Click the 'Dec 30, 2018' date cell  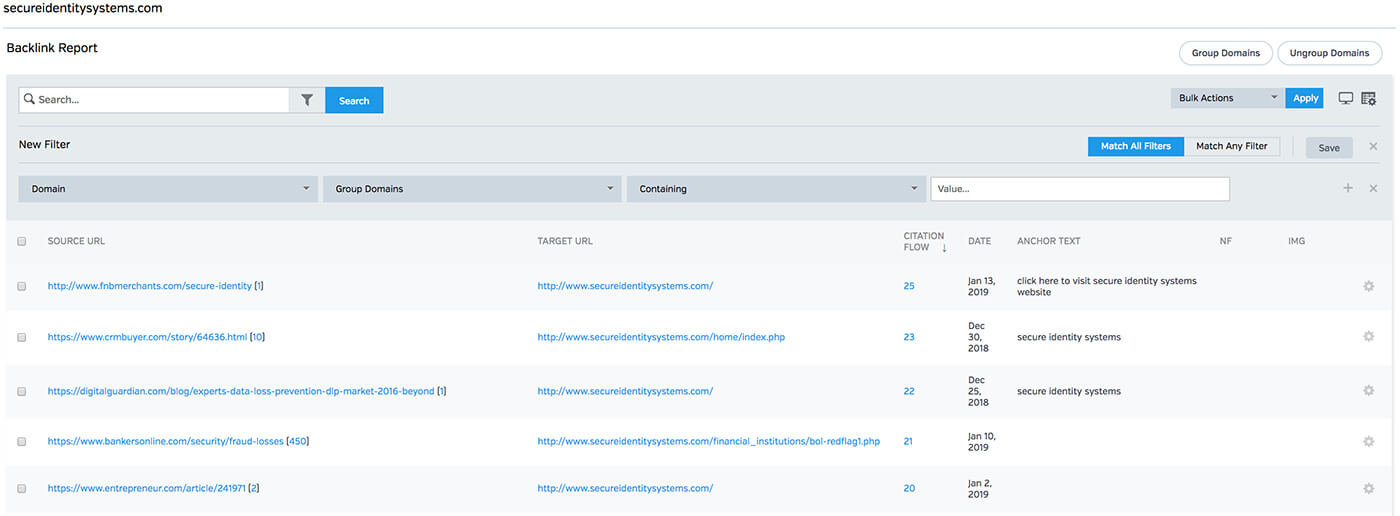(979, 337)
